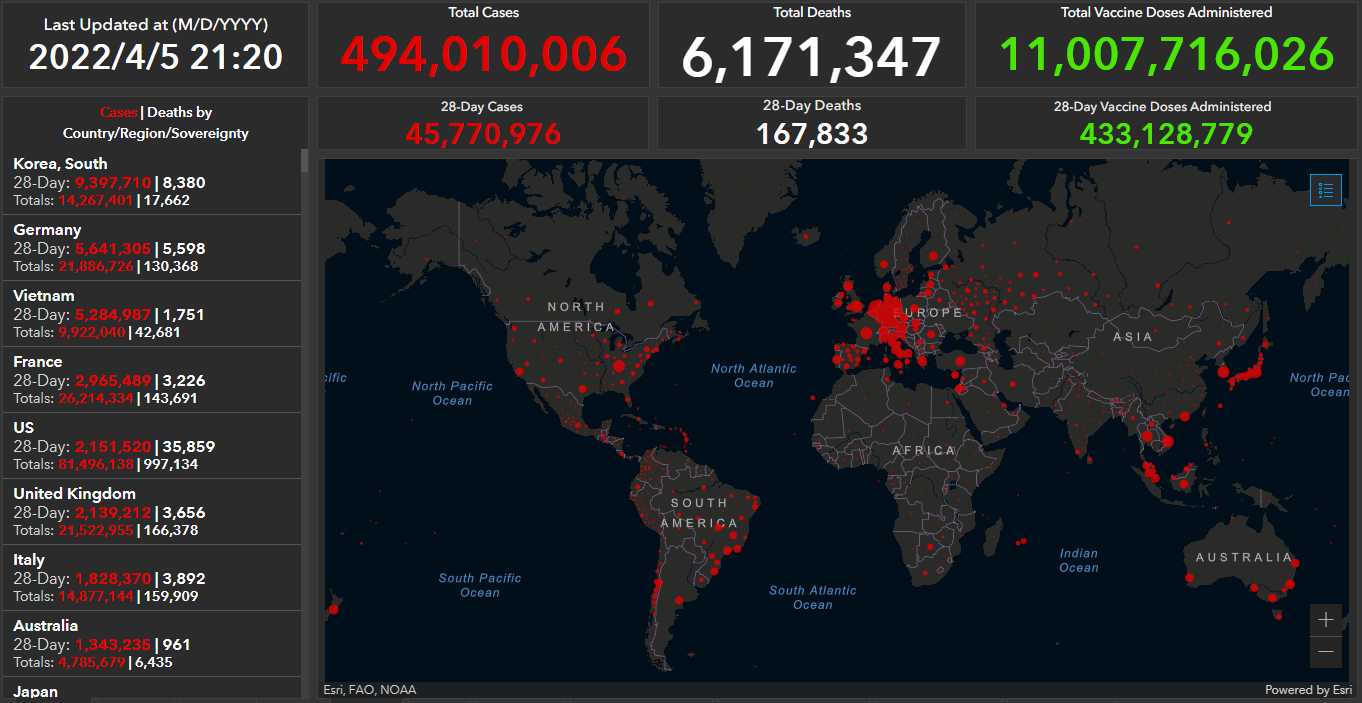Screen dimensions: 1362x703
Task: Click the ASIA map label
Action: coord(1133,337)
